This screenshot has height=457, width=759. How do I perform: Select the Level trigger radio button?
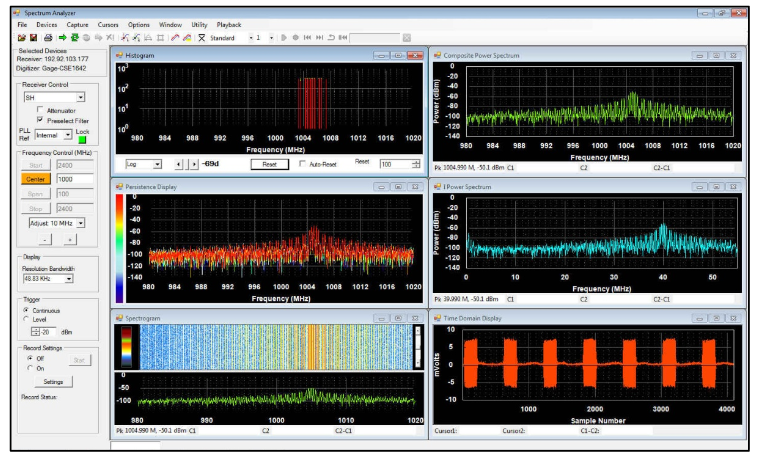pyautogui.click(x=25, y=318)
